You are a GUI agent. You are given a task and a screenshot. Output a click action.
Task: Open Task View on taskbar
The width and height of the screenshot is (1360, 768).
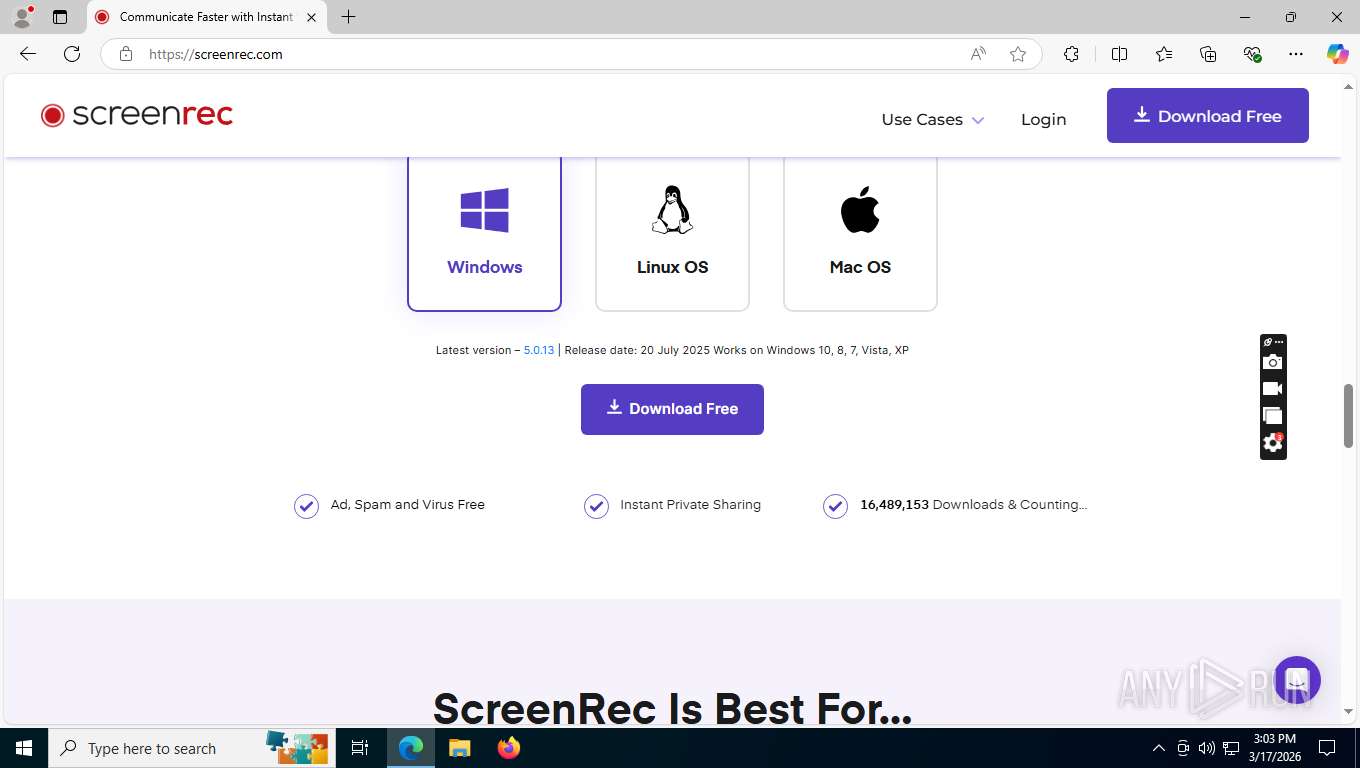(360, 748)
